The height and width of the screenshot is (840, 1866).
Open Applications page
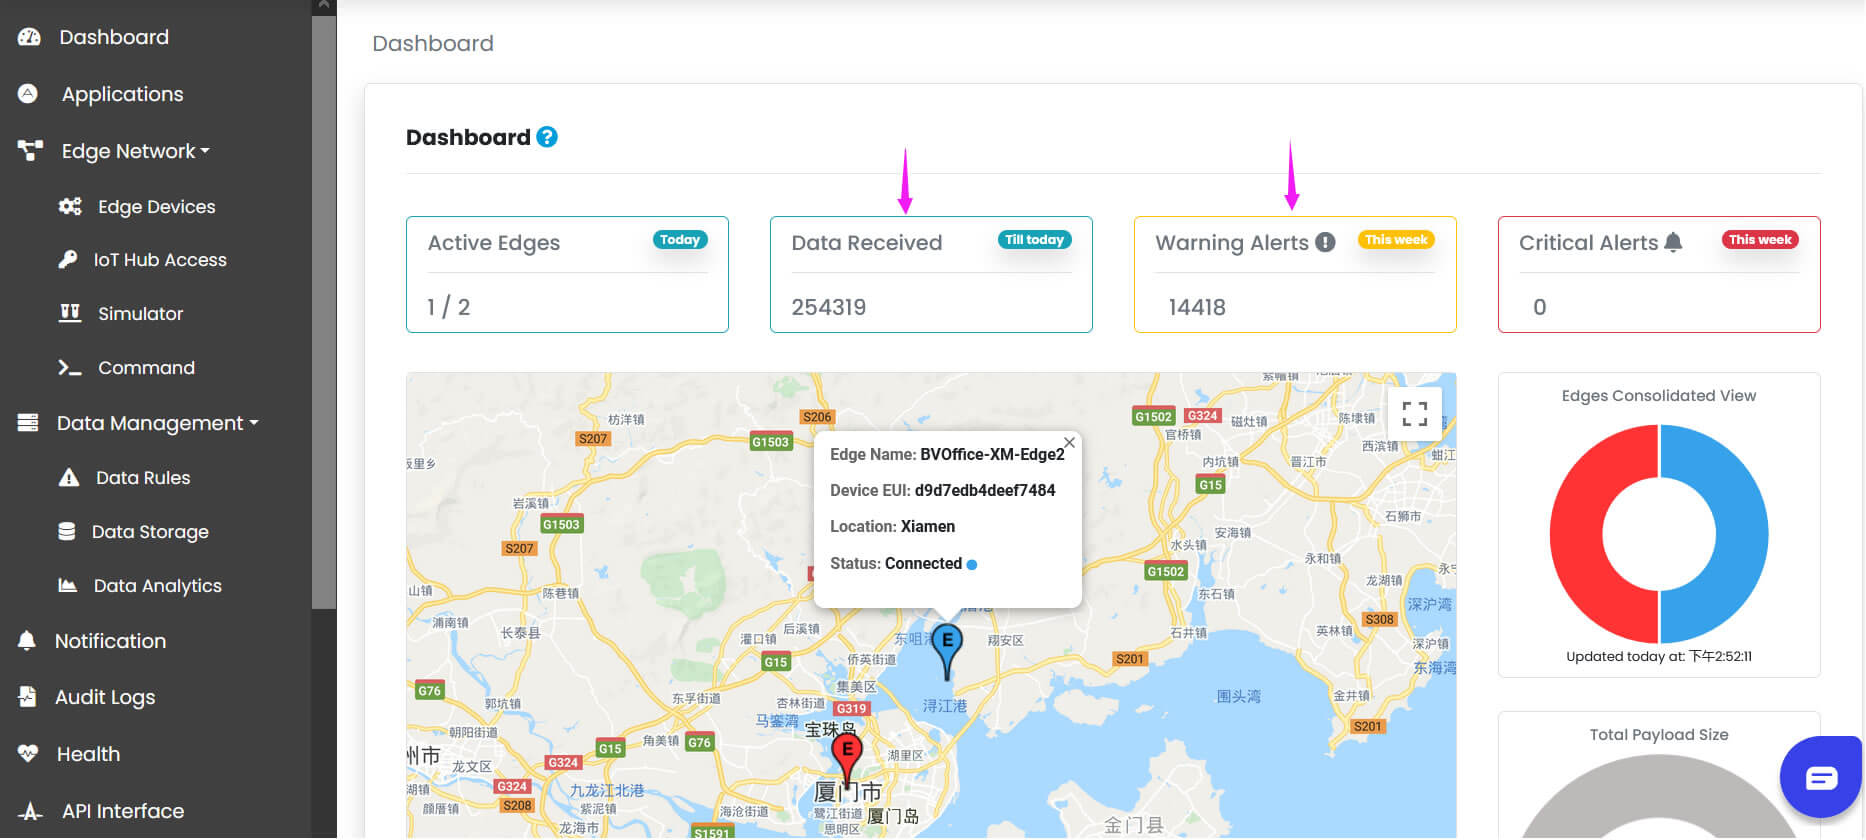click(123, 94)
